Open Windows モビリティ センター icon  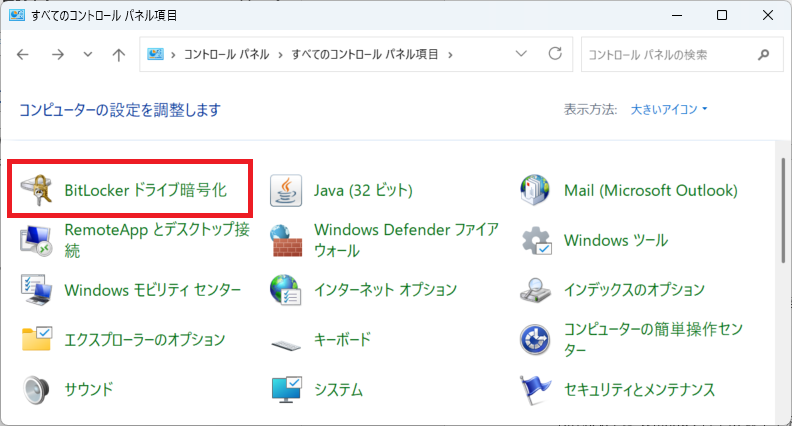pyautogui.click(x=36, y=290)
